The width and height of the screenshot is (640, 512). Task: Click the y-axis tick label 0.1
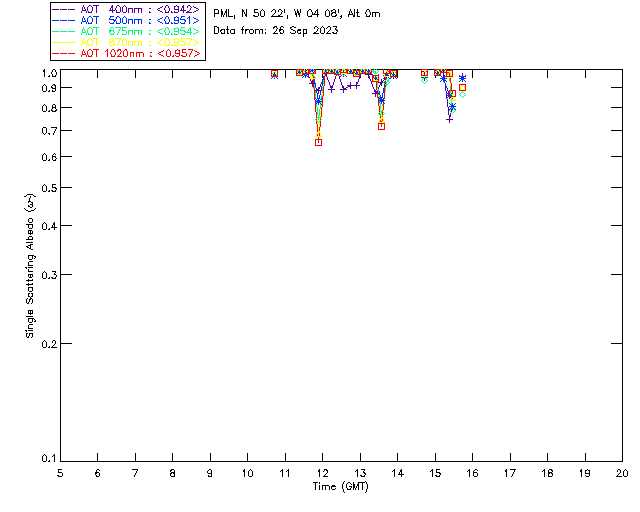[x=49, y=459]
